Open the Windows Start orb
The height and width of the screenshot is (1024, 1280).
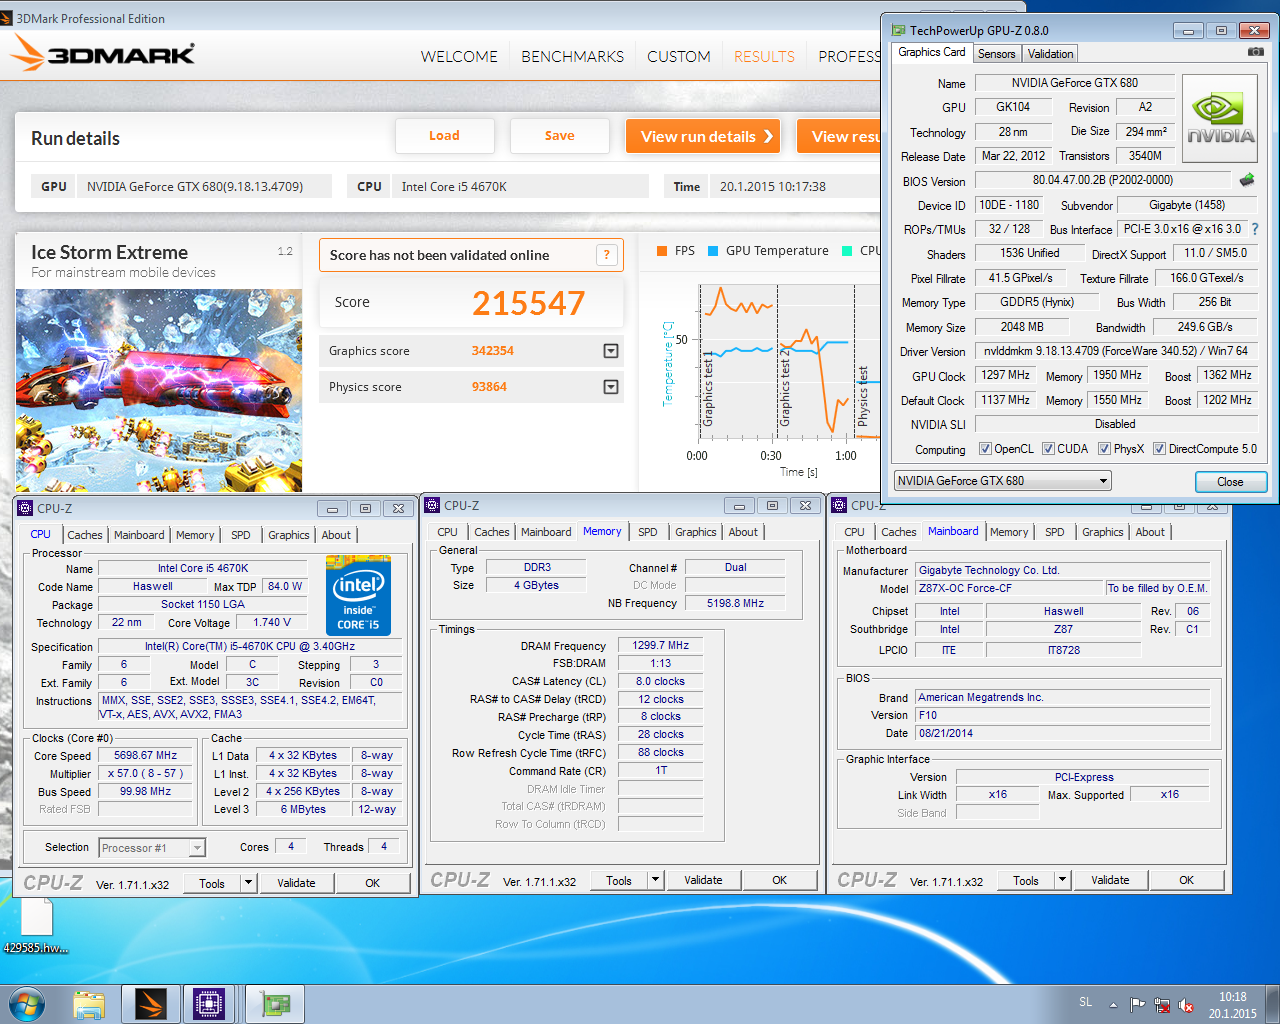pyautogui.click(x=27, y=1004)
